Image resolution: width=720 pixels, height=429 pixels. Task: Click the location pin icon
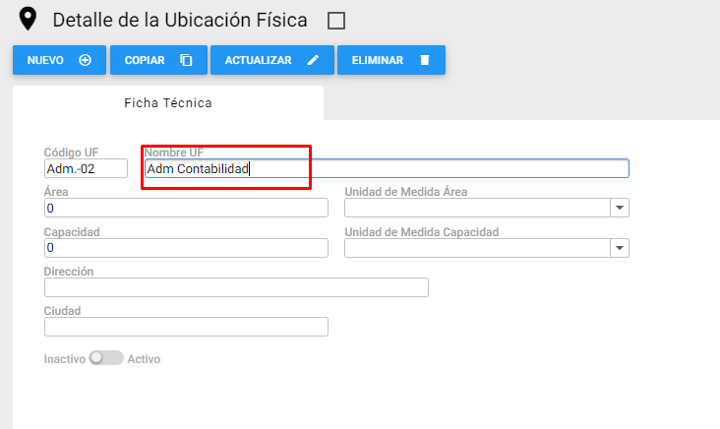click(x=28, y=19)
